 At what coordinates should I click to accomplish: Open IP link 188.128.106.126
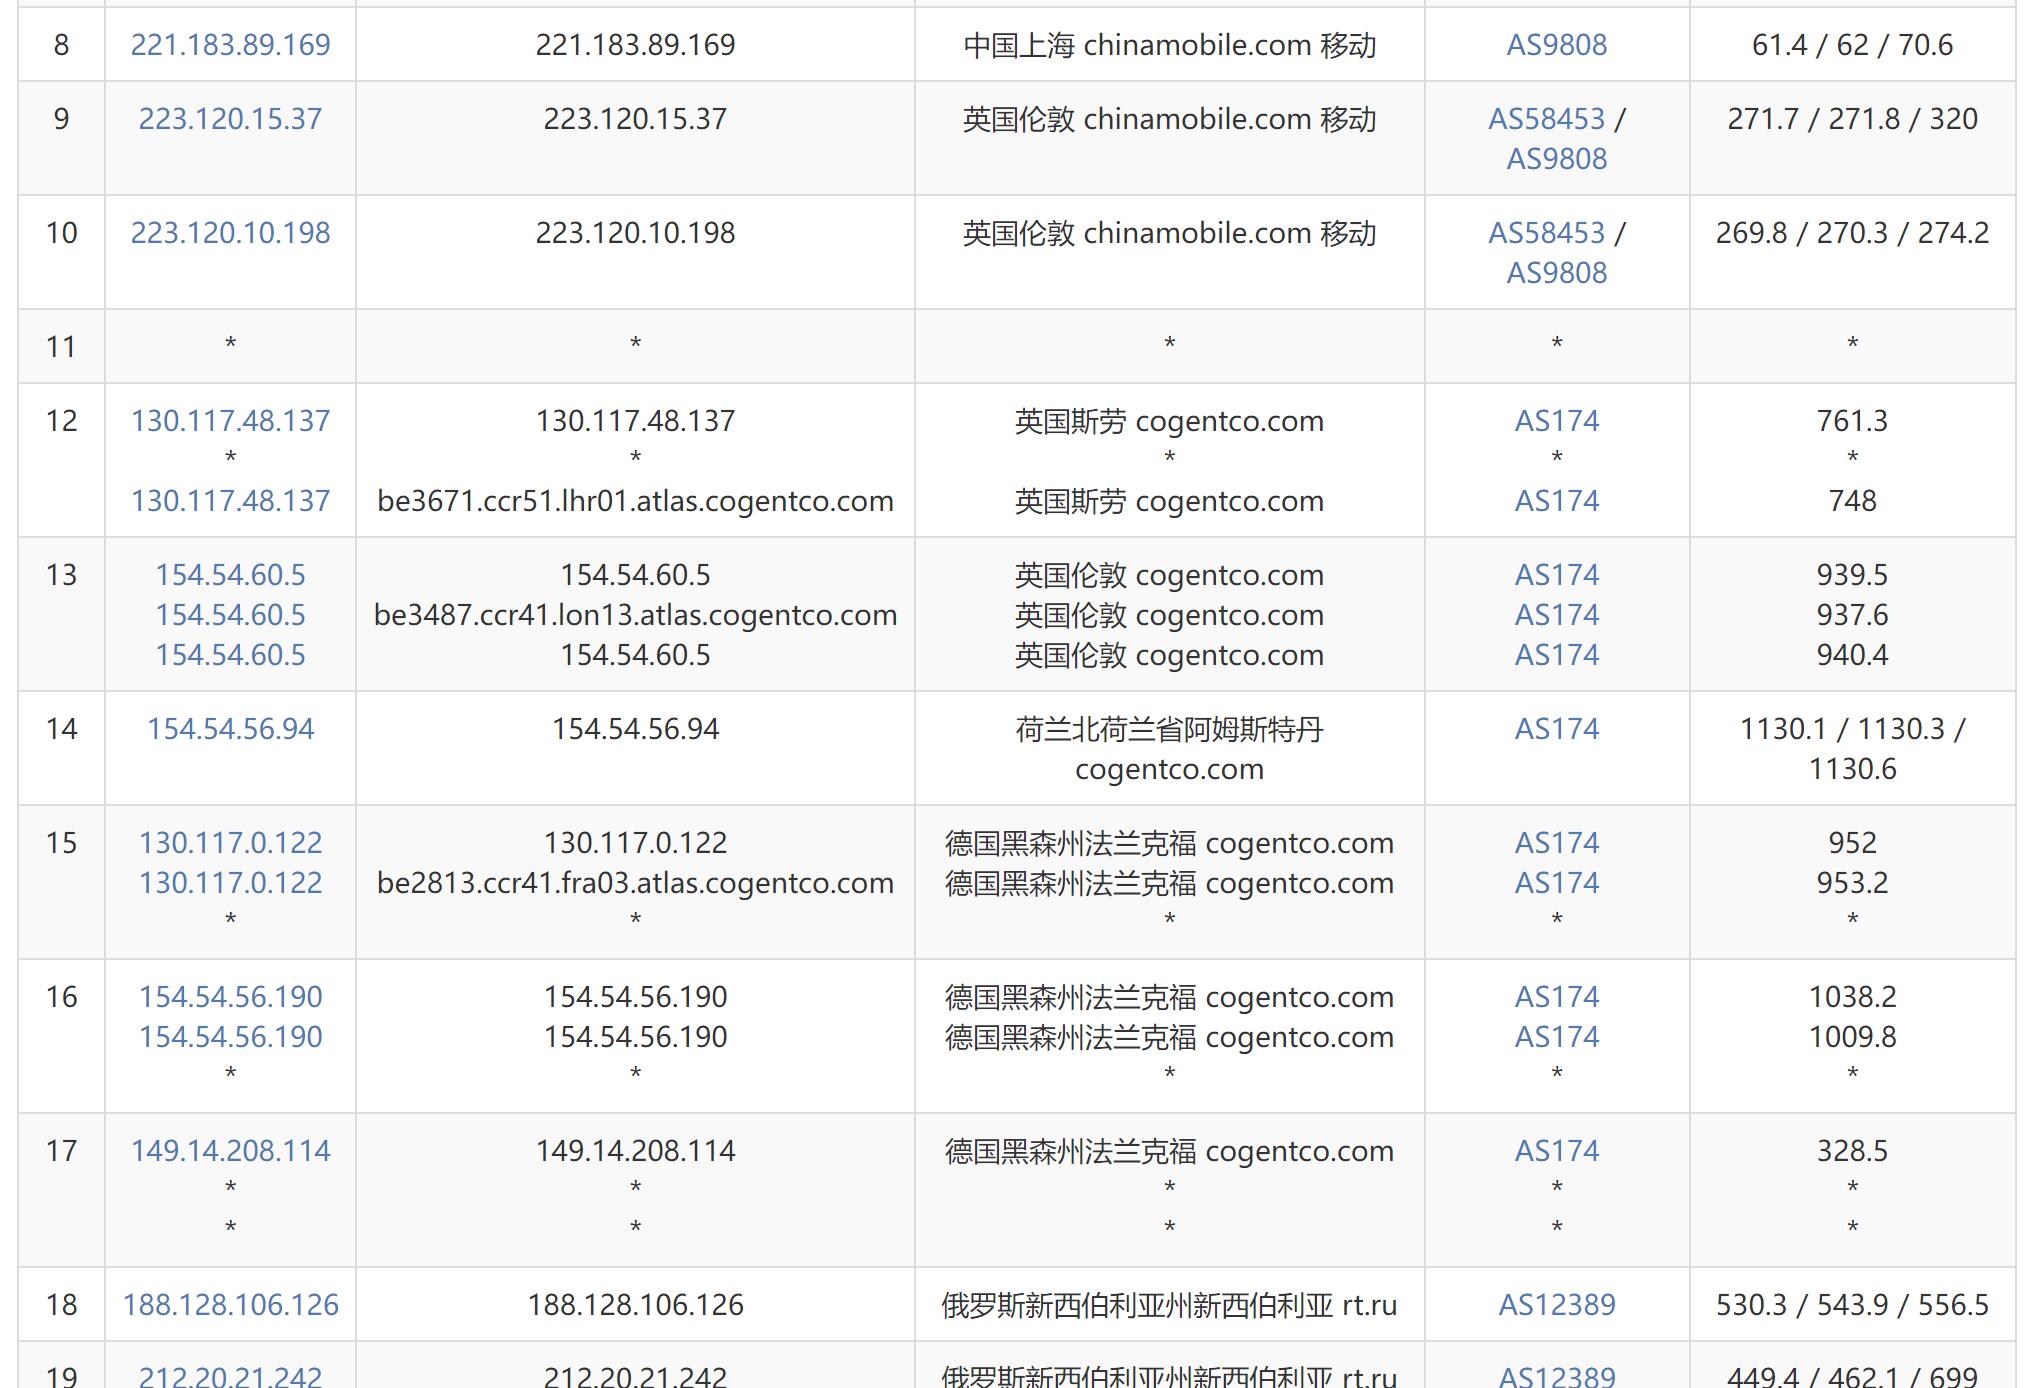point(230,1305)
